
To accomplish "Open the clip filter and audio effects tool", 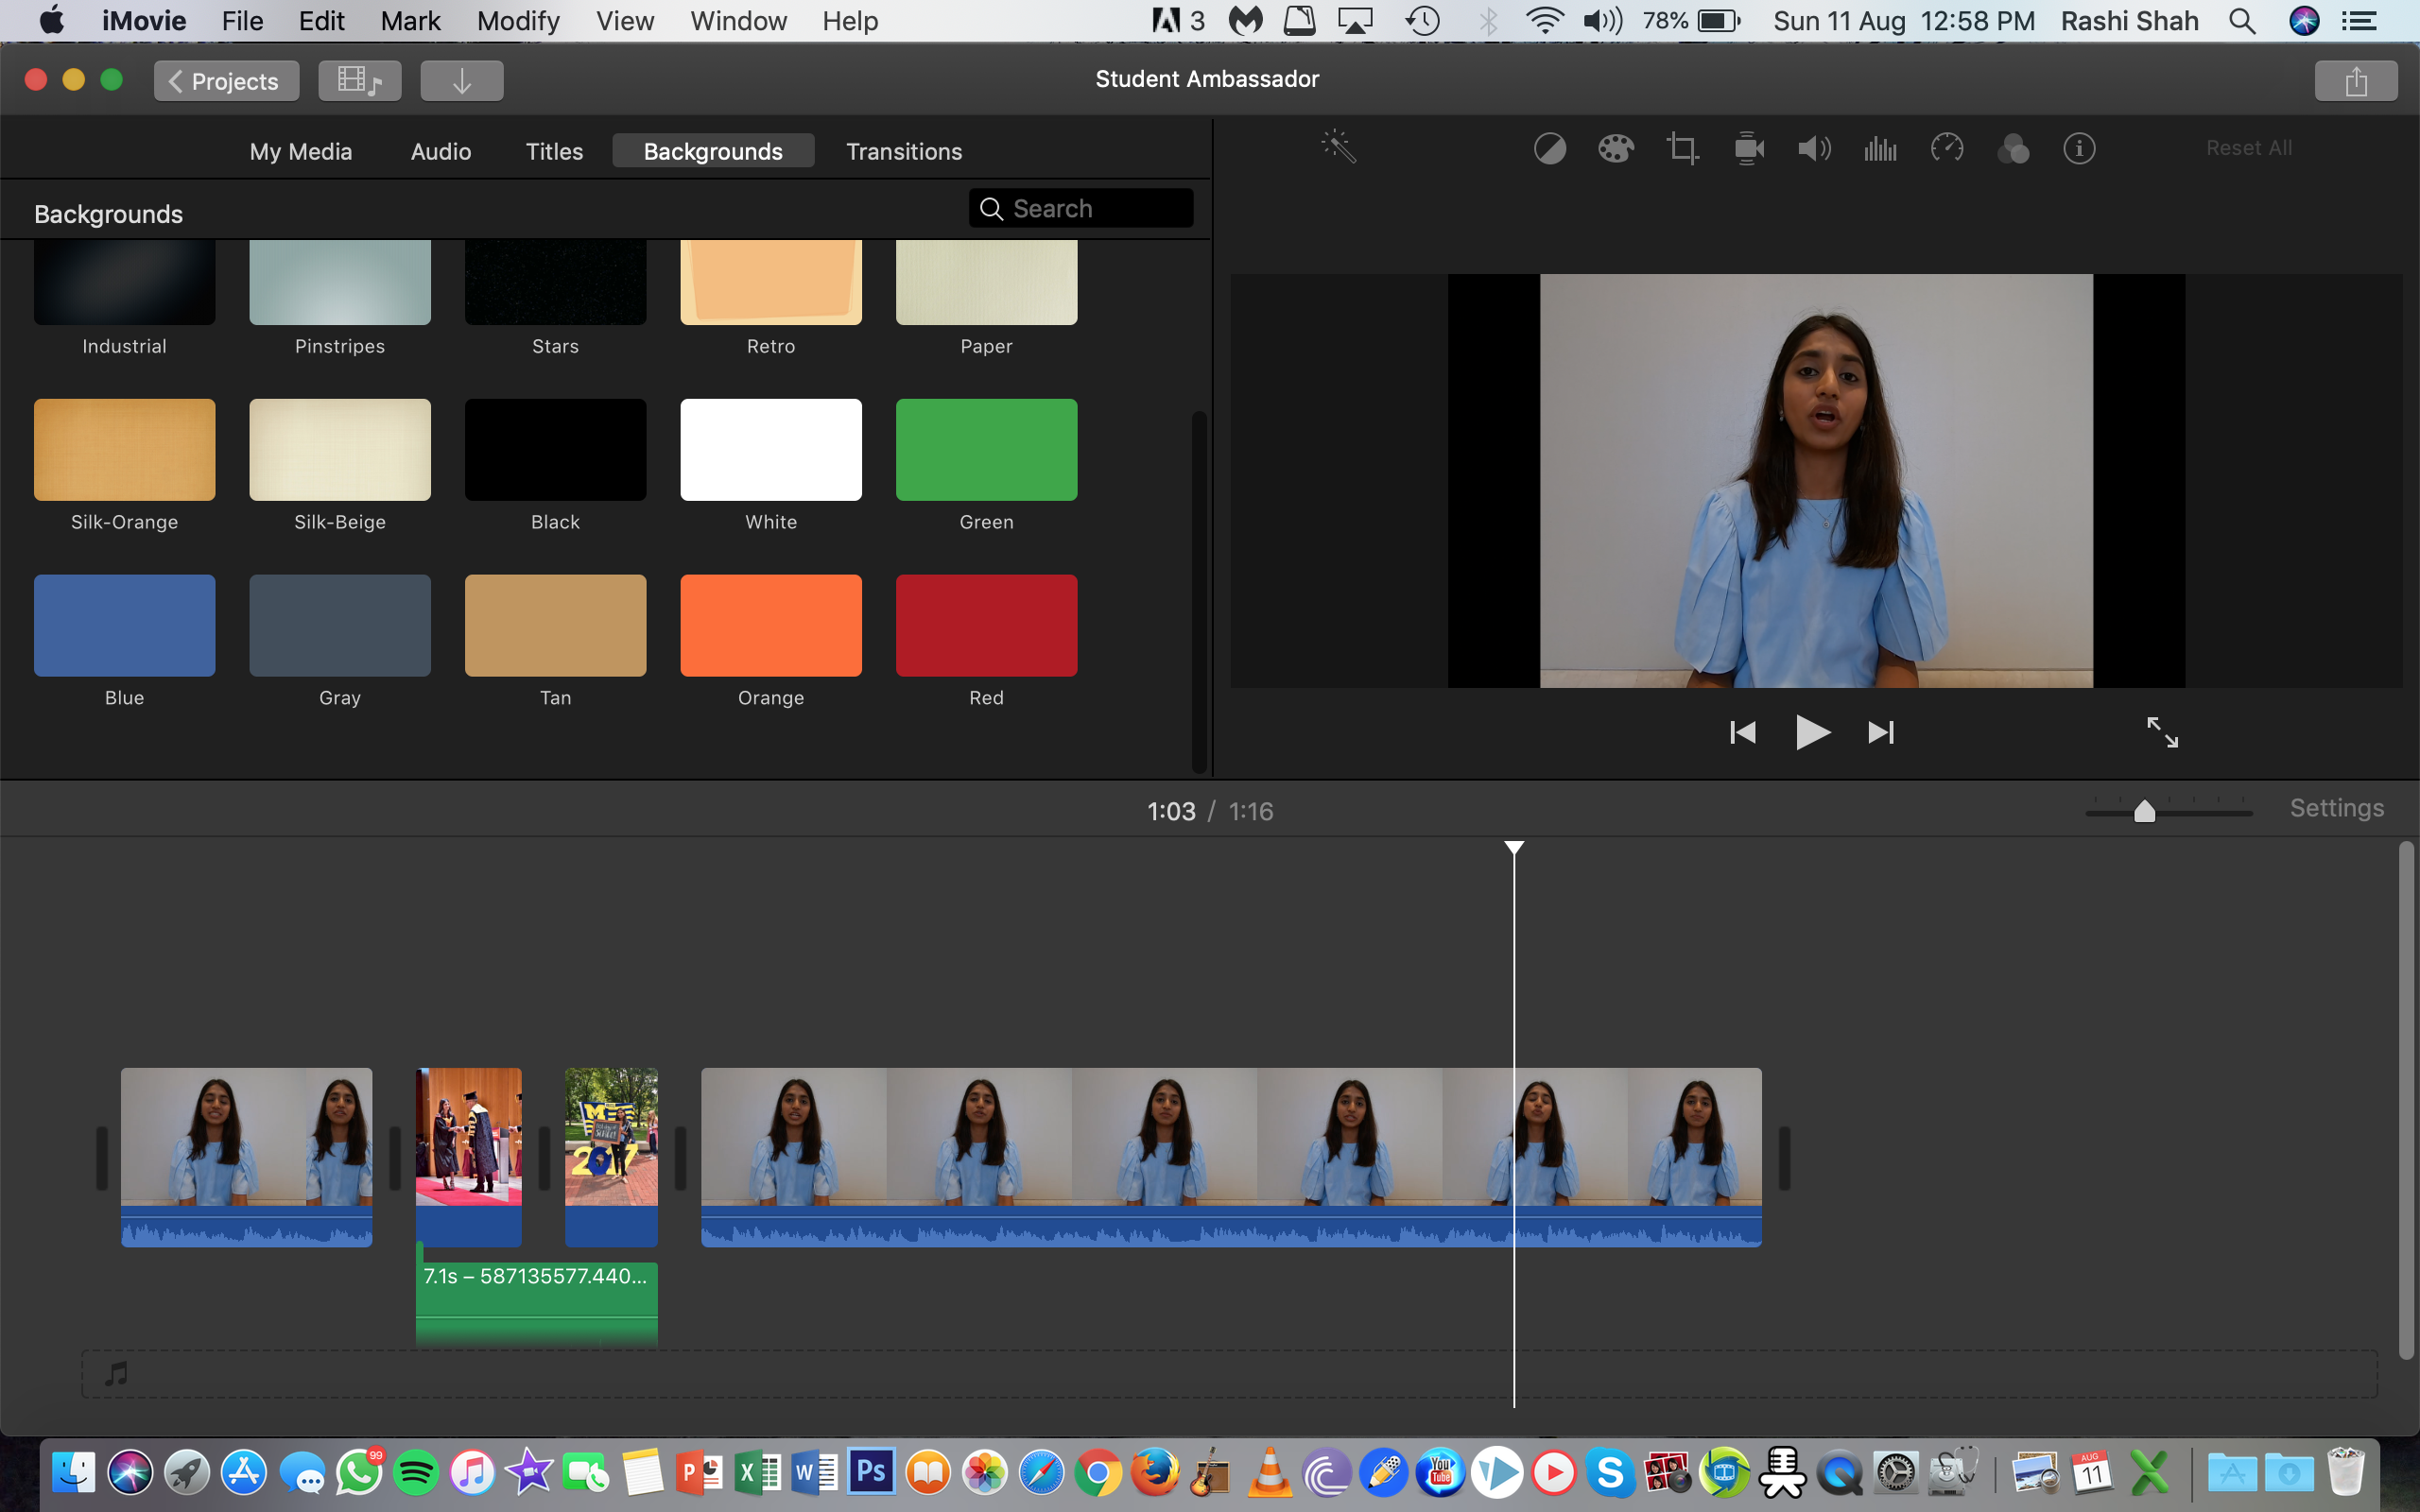I will (x=2013, y=149).
